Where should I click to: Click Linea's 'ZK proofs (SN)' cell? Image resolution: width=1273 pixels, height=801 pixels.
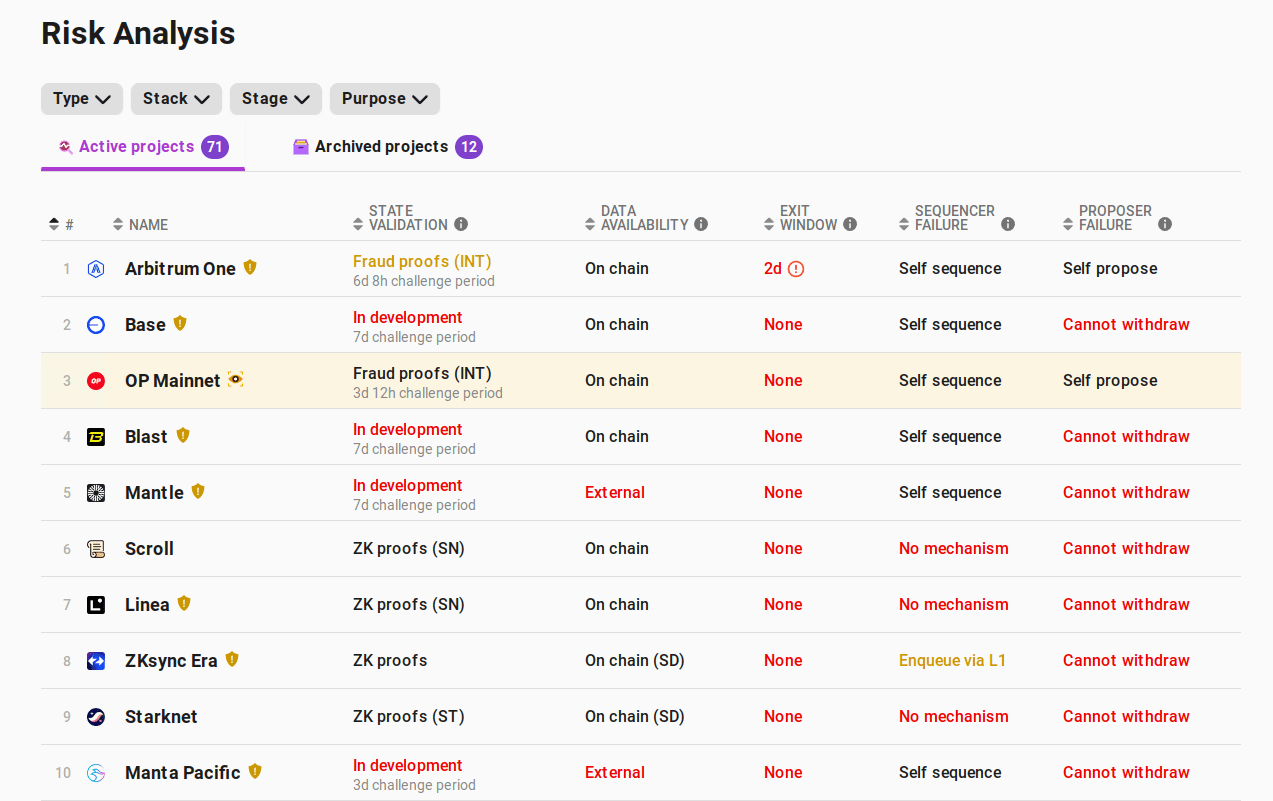409,605
